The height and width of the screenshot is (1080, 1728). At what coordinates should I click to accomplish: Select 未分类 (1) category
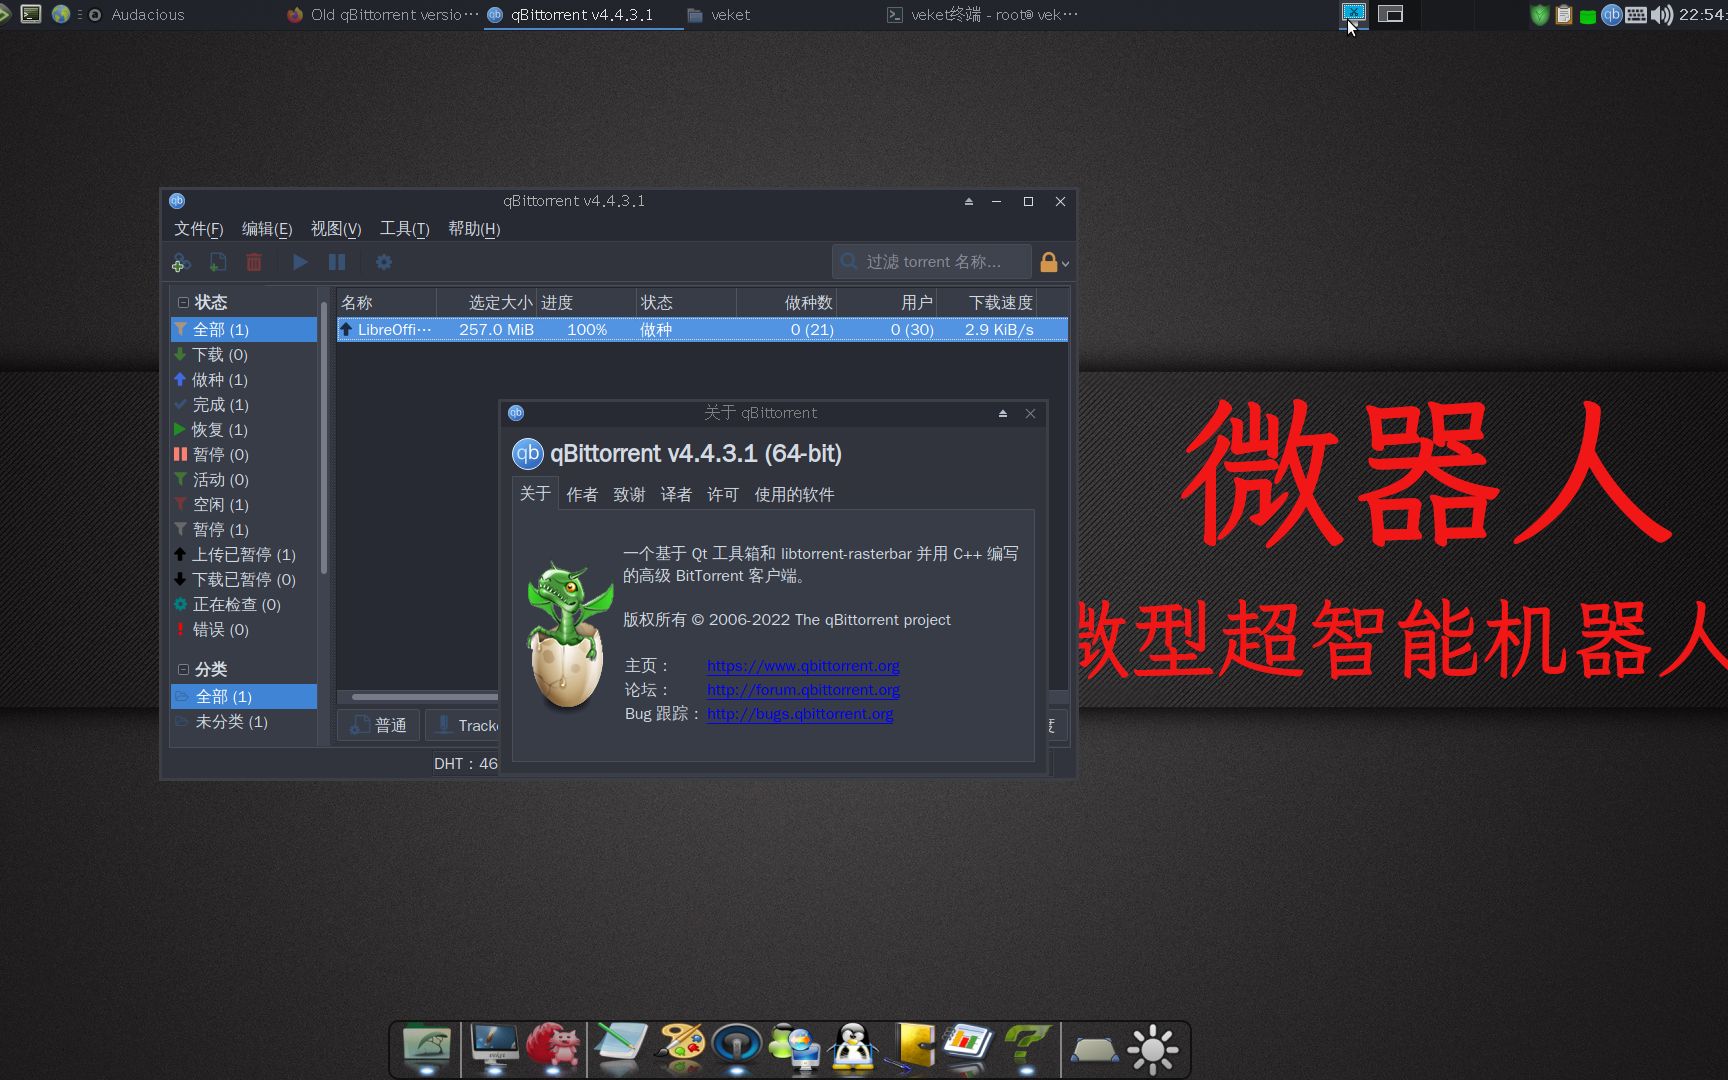(x=244, y=721)
